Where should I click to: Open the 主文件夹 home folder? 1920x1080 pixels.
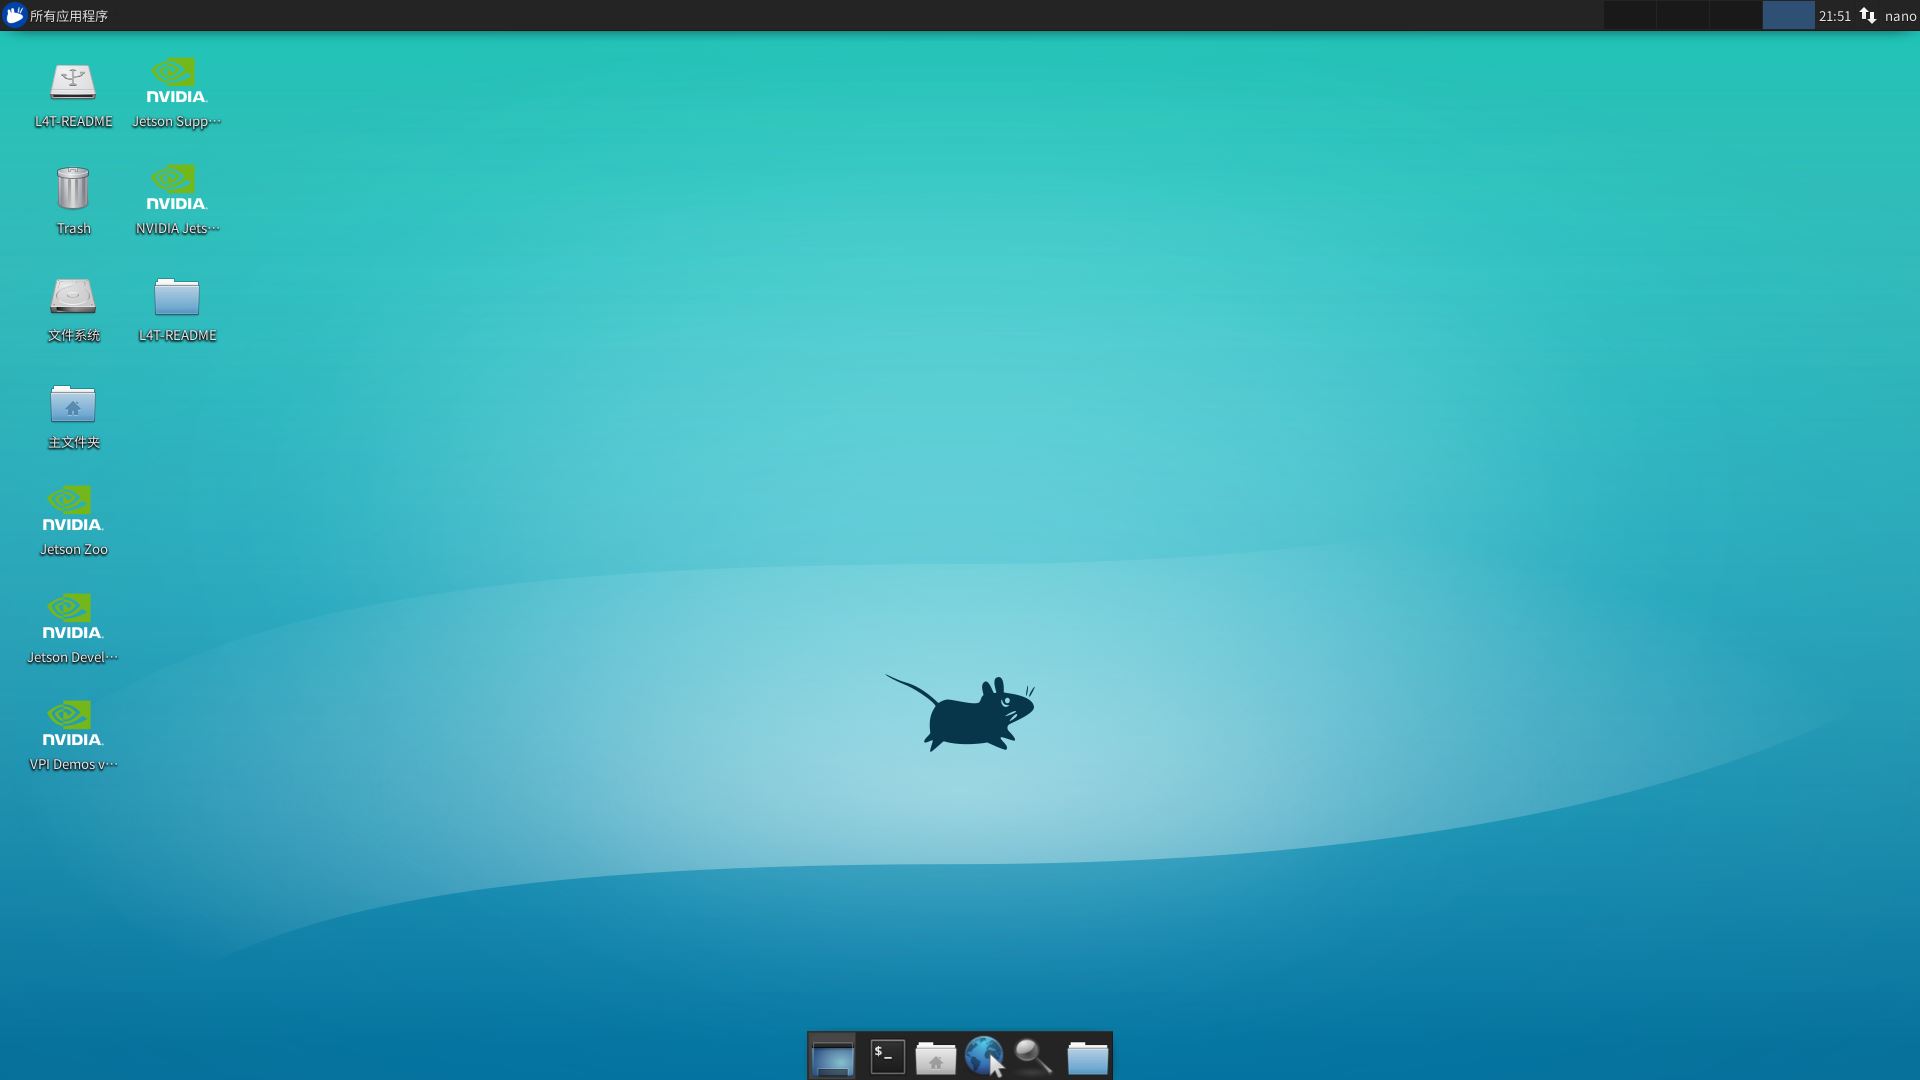(73, 404)
